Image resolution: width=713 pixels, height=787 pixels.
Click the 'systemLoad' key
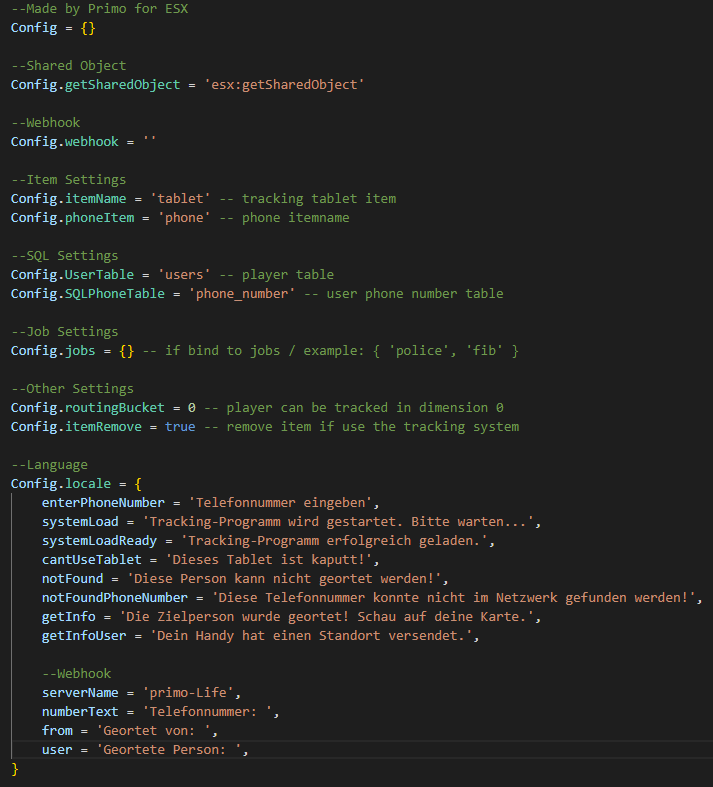pyautogui.click(x=80, y=521)
